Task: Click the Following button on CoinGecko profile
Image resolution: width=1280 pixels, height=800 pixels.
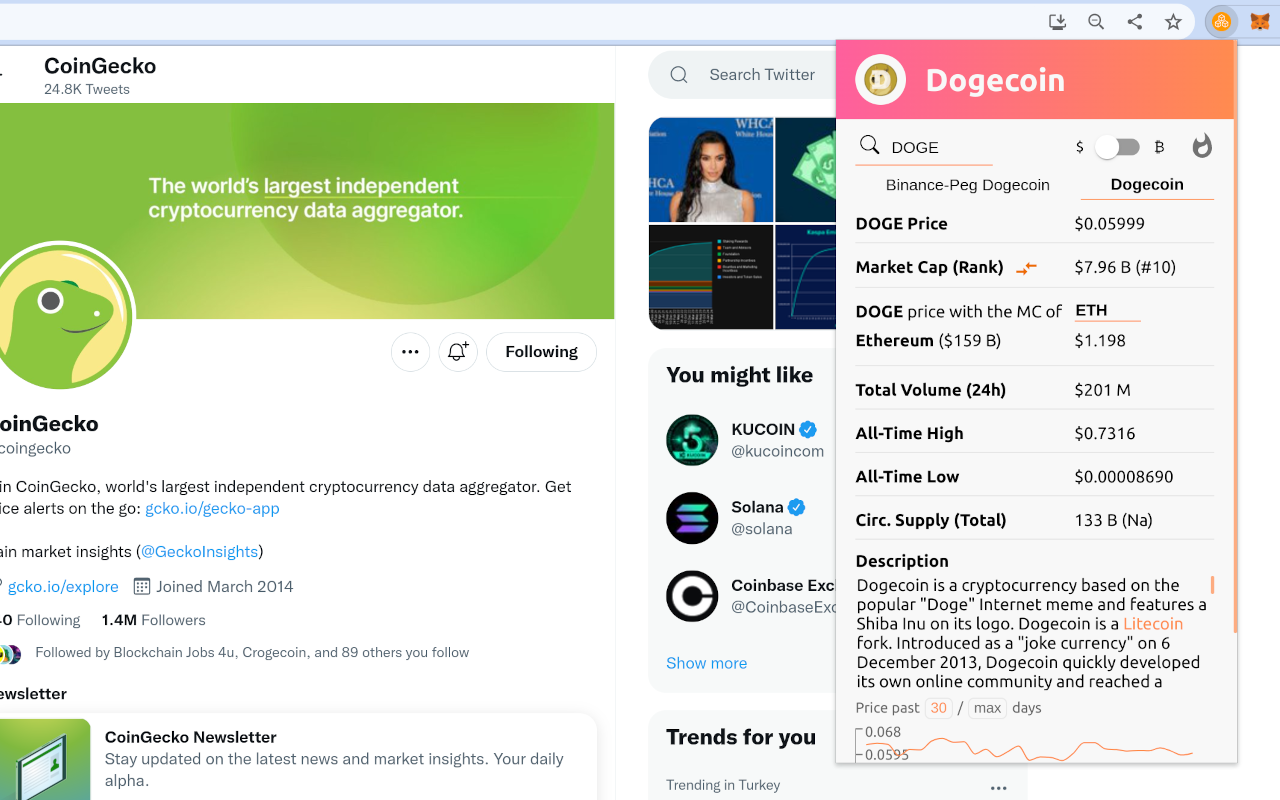Action: 541,352
